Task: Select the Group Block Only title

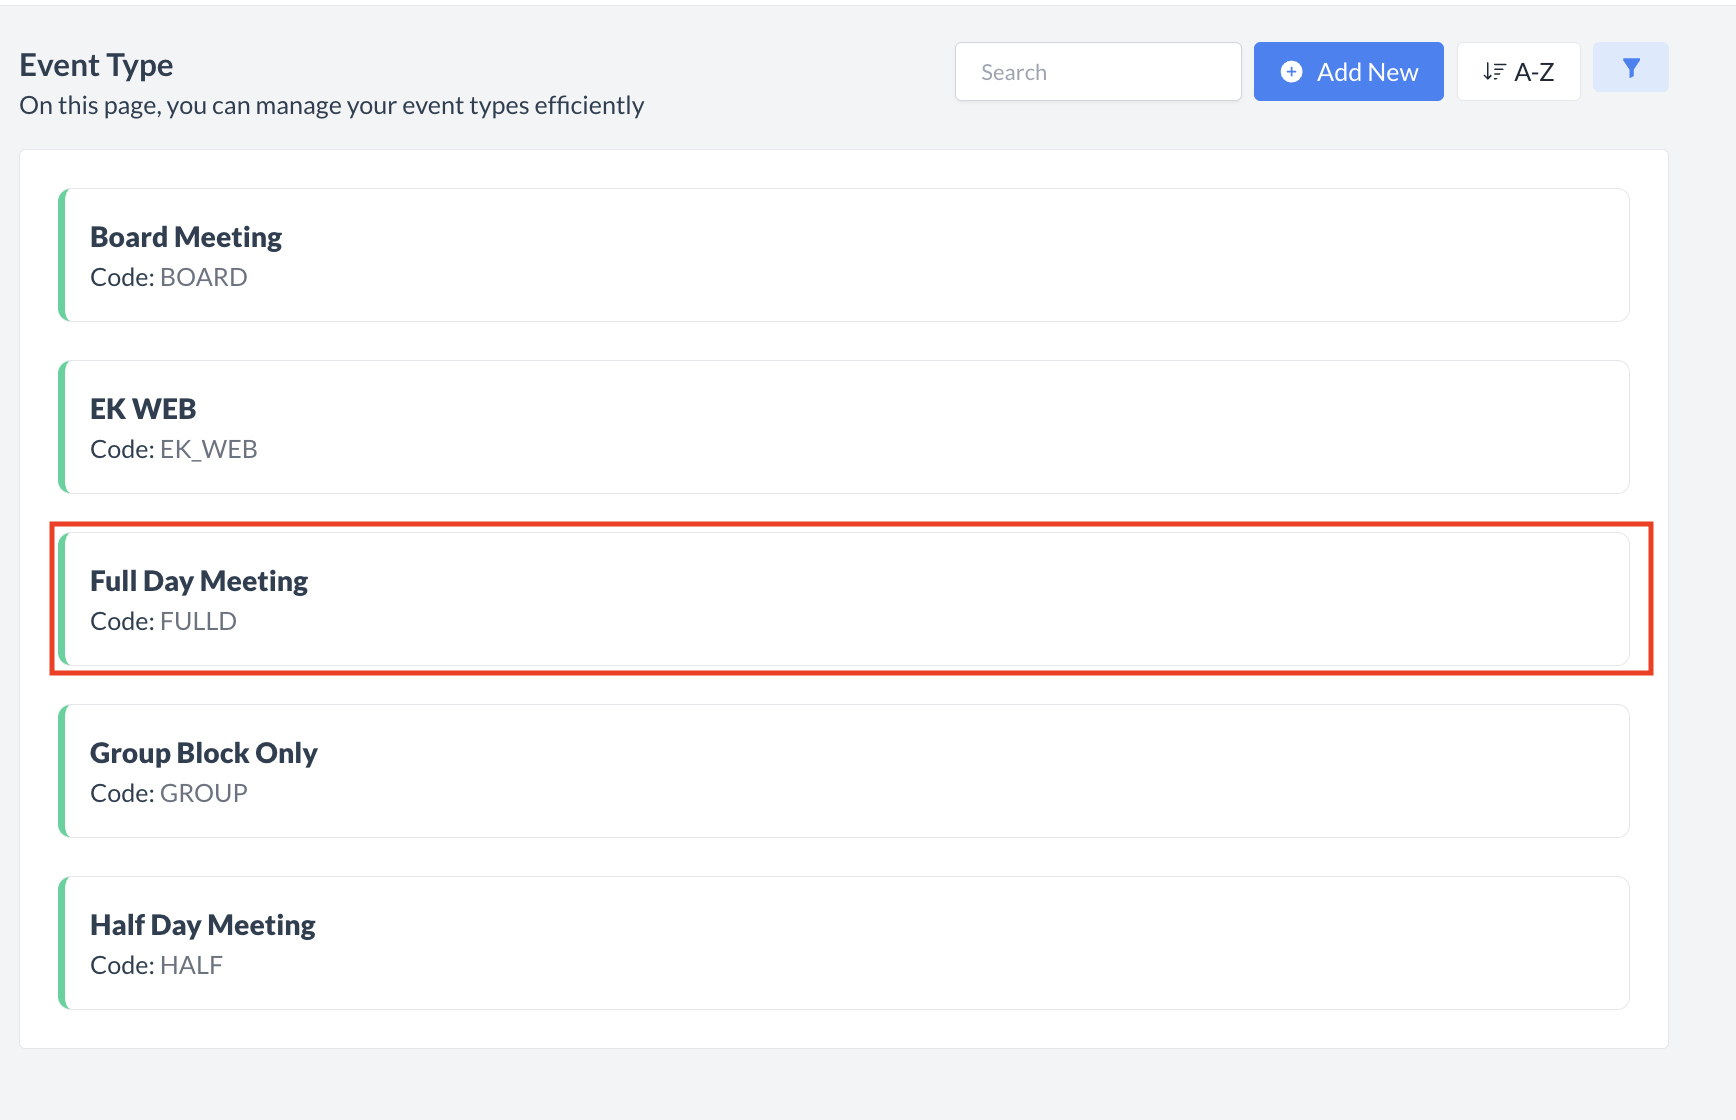Action: 204,753
